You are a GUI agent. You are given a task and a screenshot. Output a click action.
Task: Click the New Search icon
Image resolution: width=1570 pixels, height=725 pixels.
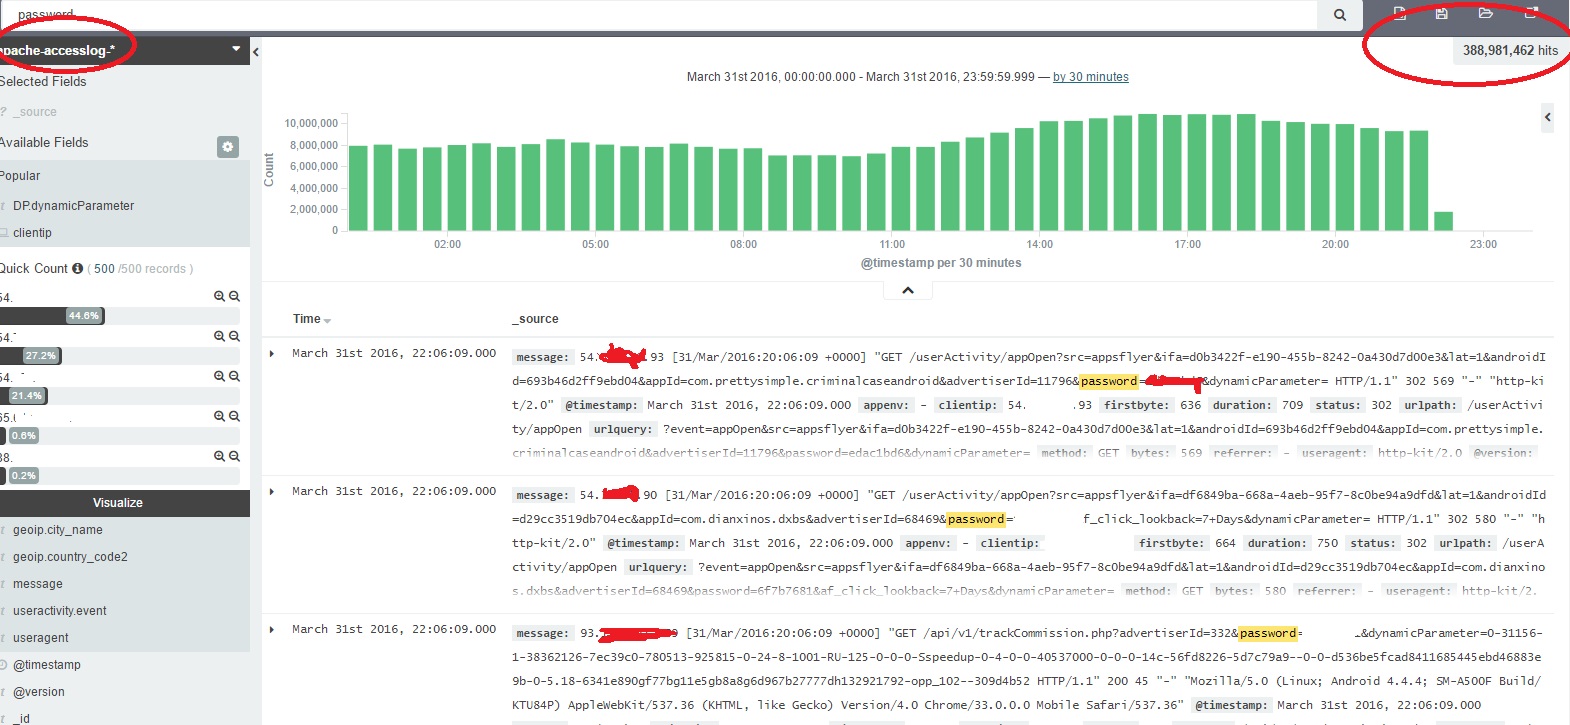click(x=1399, y=13)
